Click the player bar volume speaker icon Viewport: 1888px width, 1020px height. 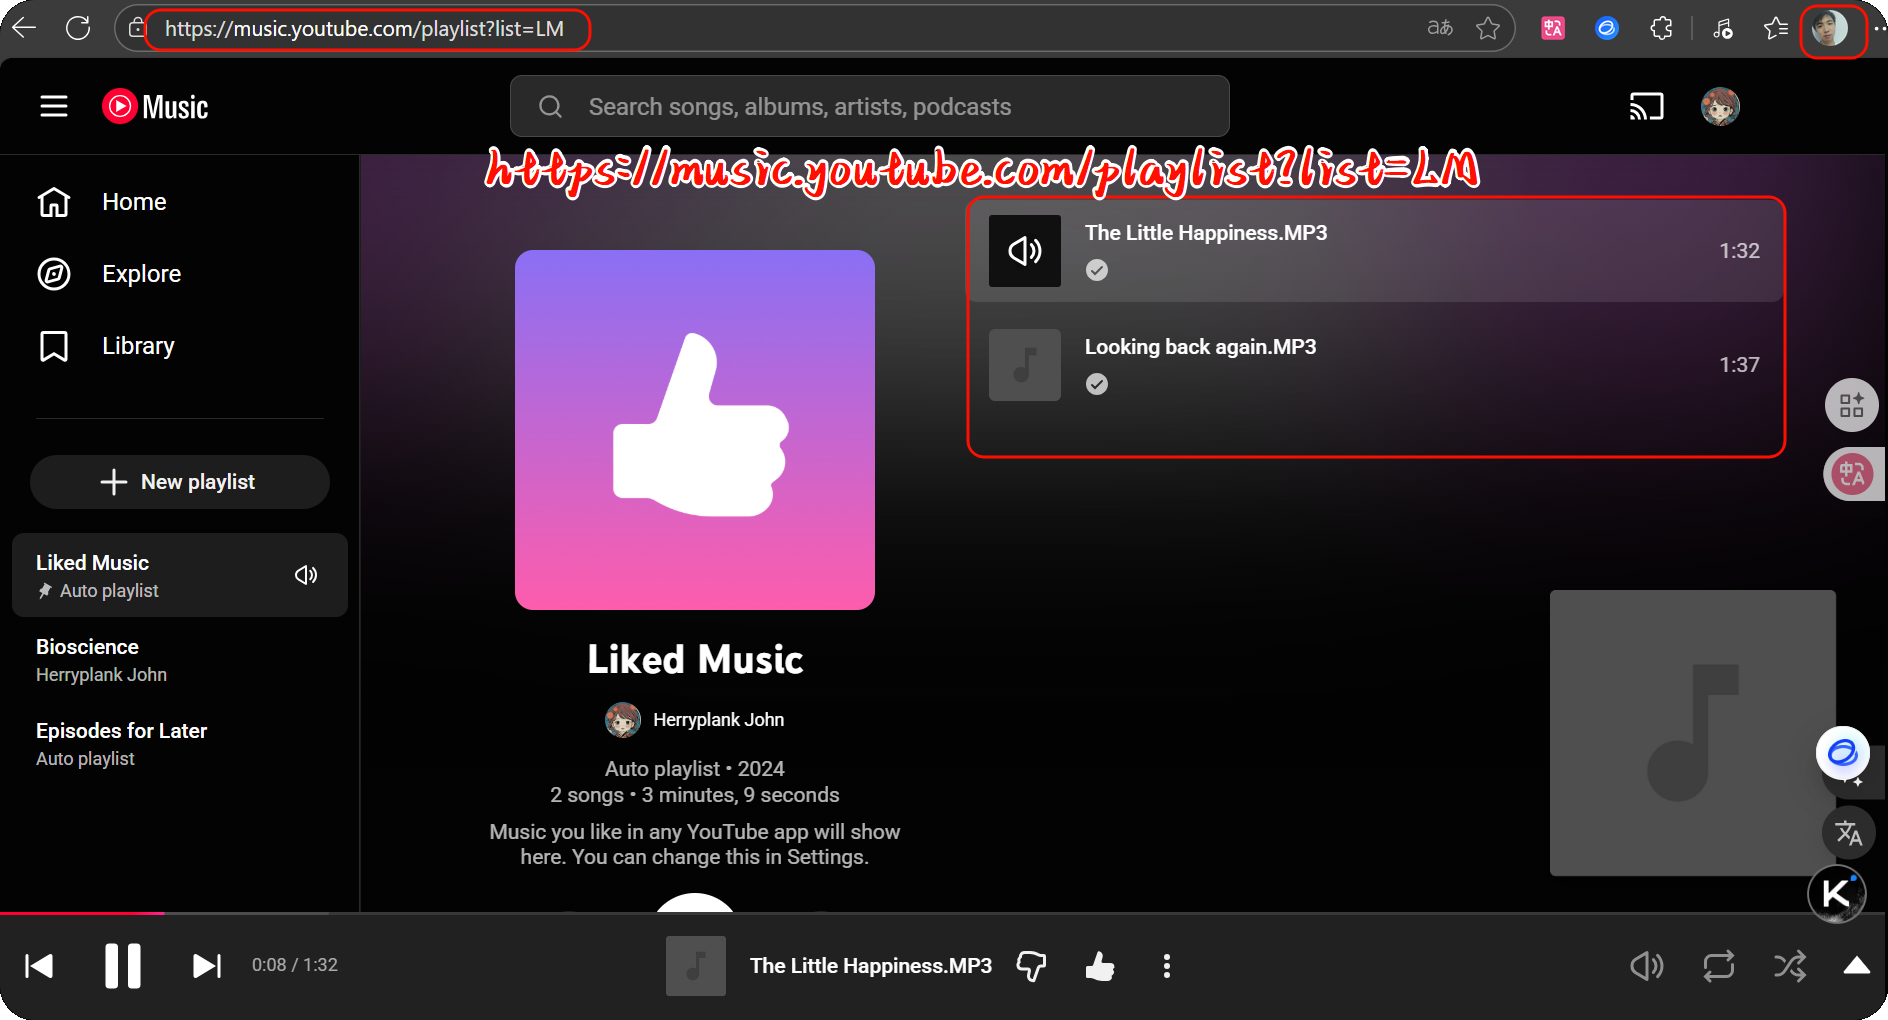(1647, 966)
